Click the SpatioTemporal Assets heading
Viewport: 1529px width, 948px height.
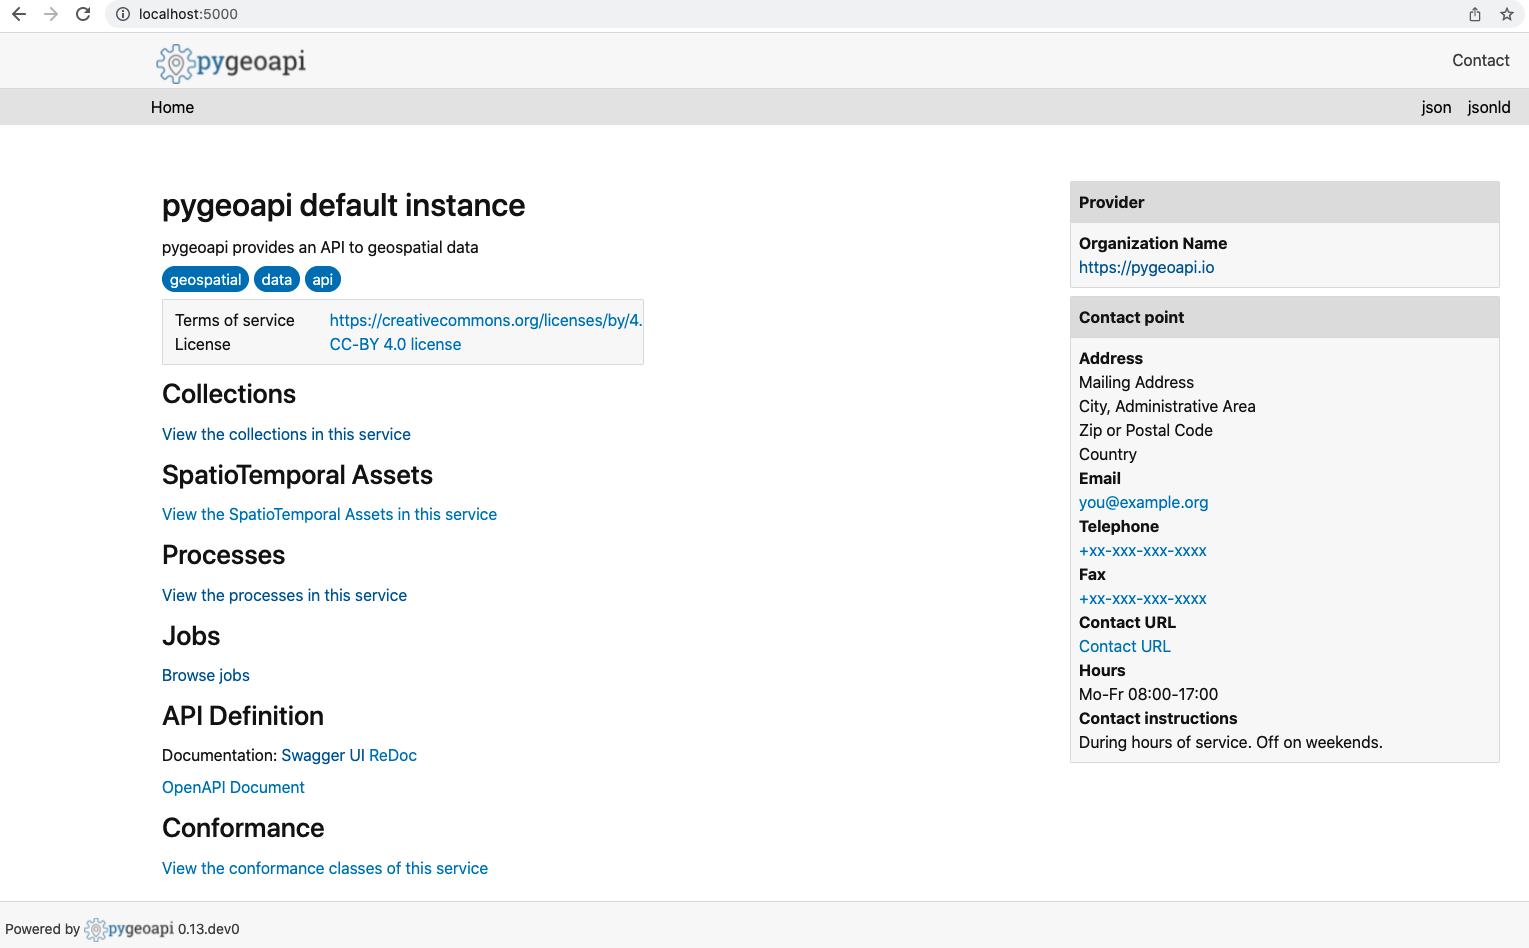click(297, 475)
